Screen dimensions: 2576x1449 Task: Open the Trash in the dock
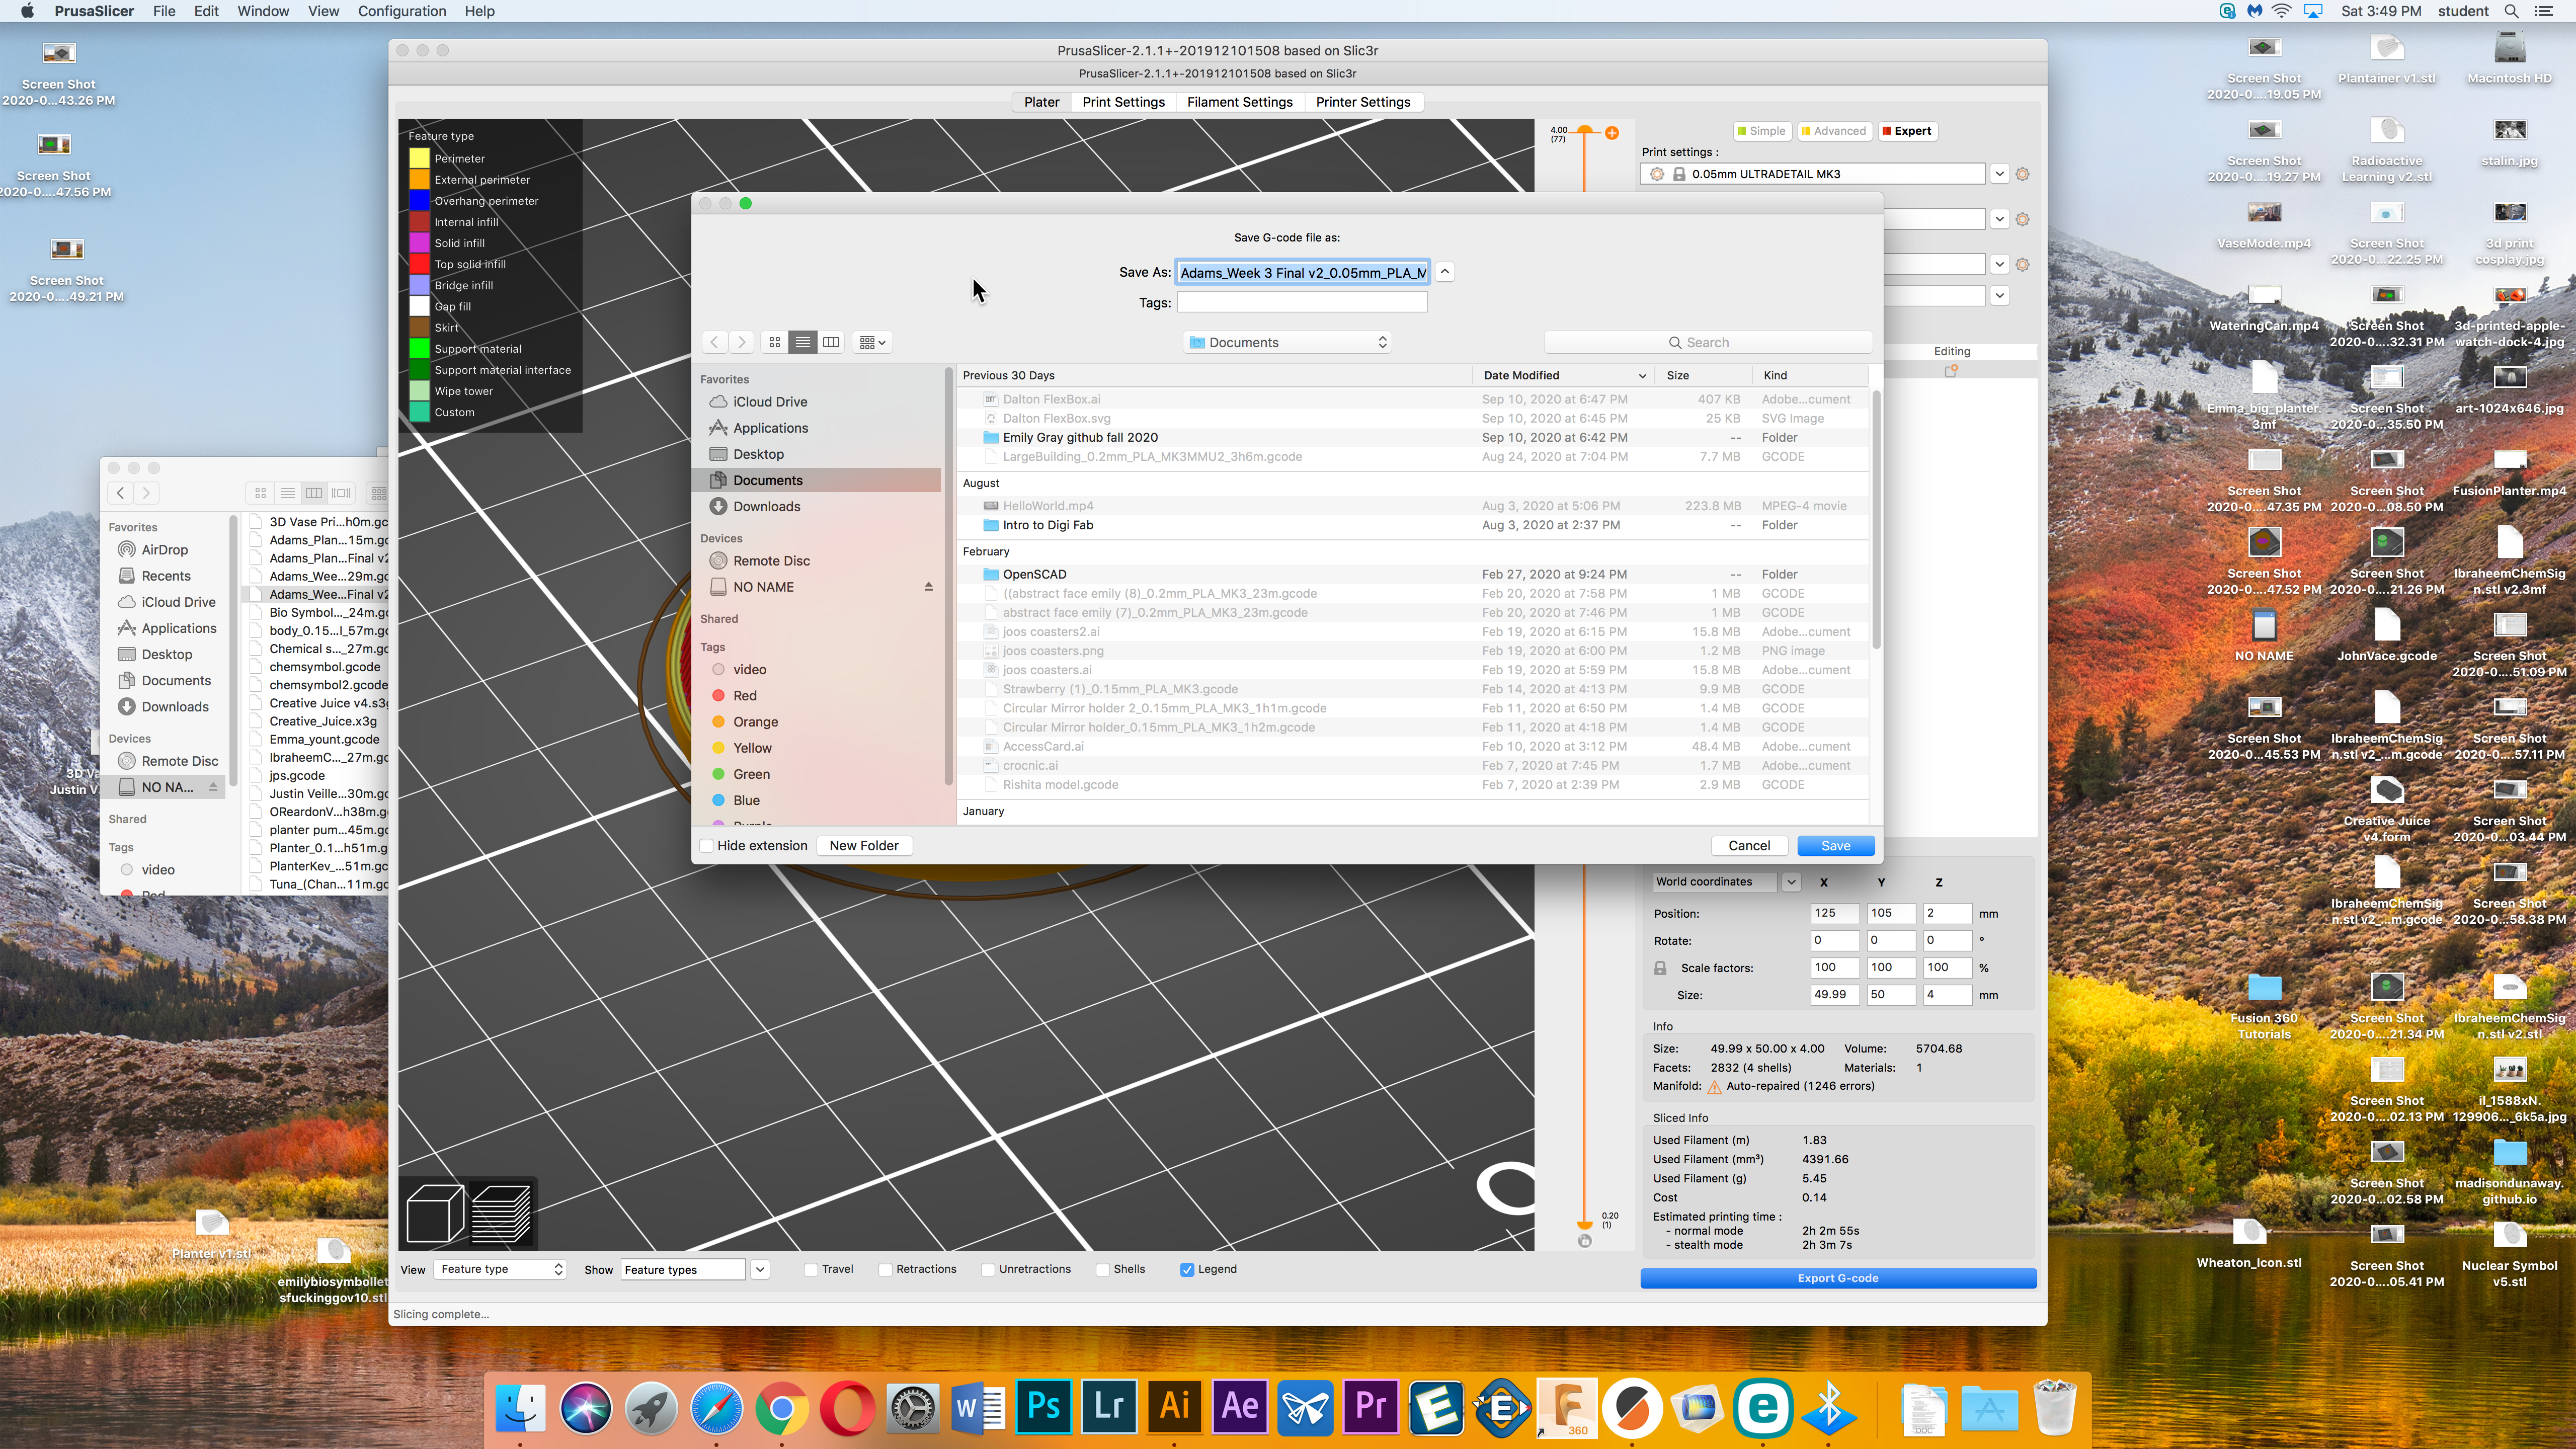click(x=2055, y=1408)
